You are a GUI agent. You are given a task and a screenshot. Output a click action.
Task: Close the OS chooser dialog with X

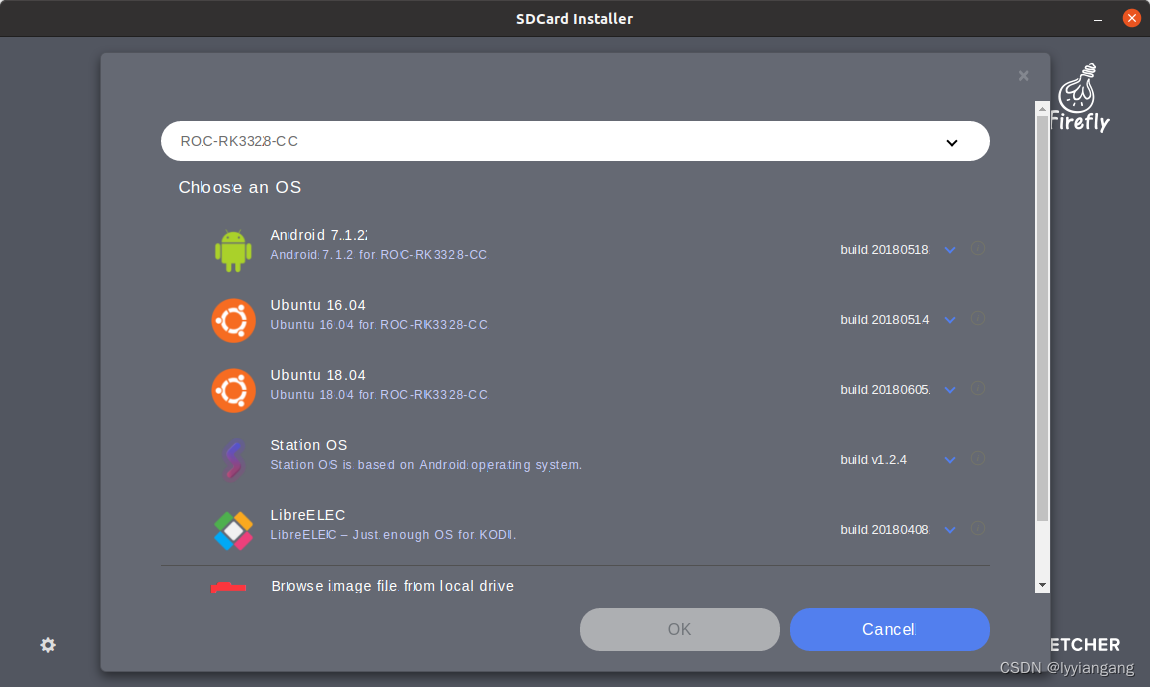tap(1023, 76)
